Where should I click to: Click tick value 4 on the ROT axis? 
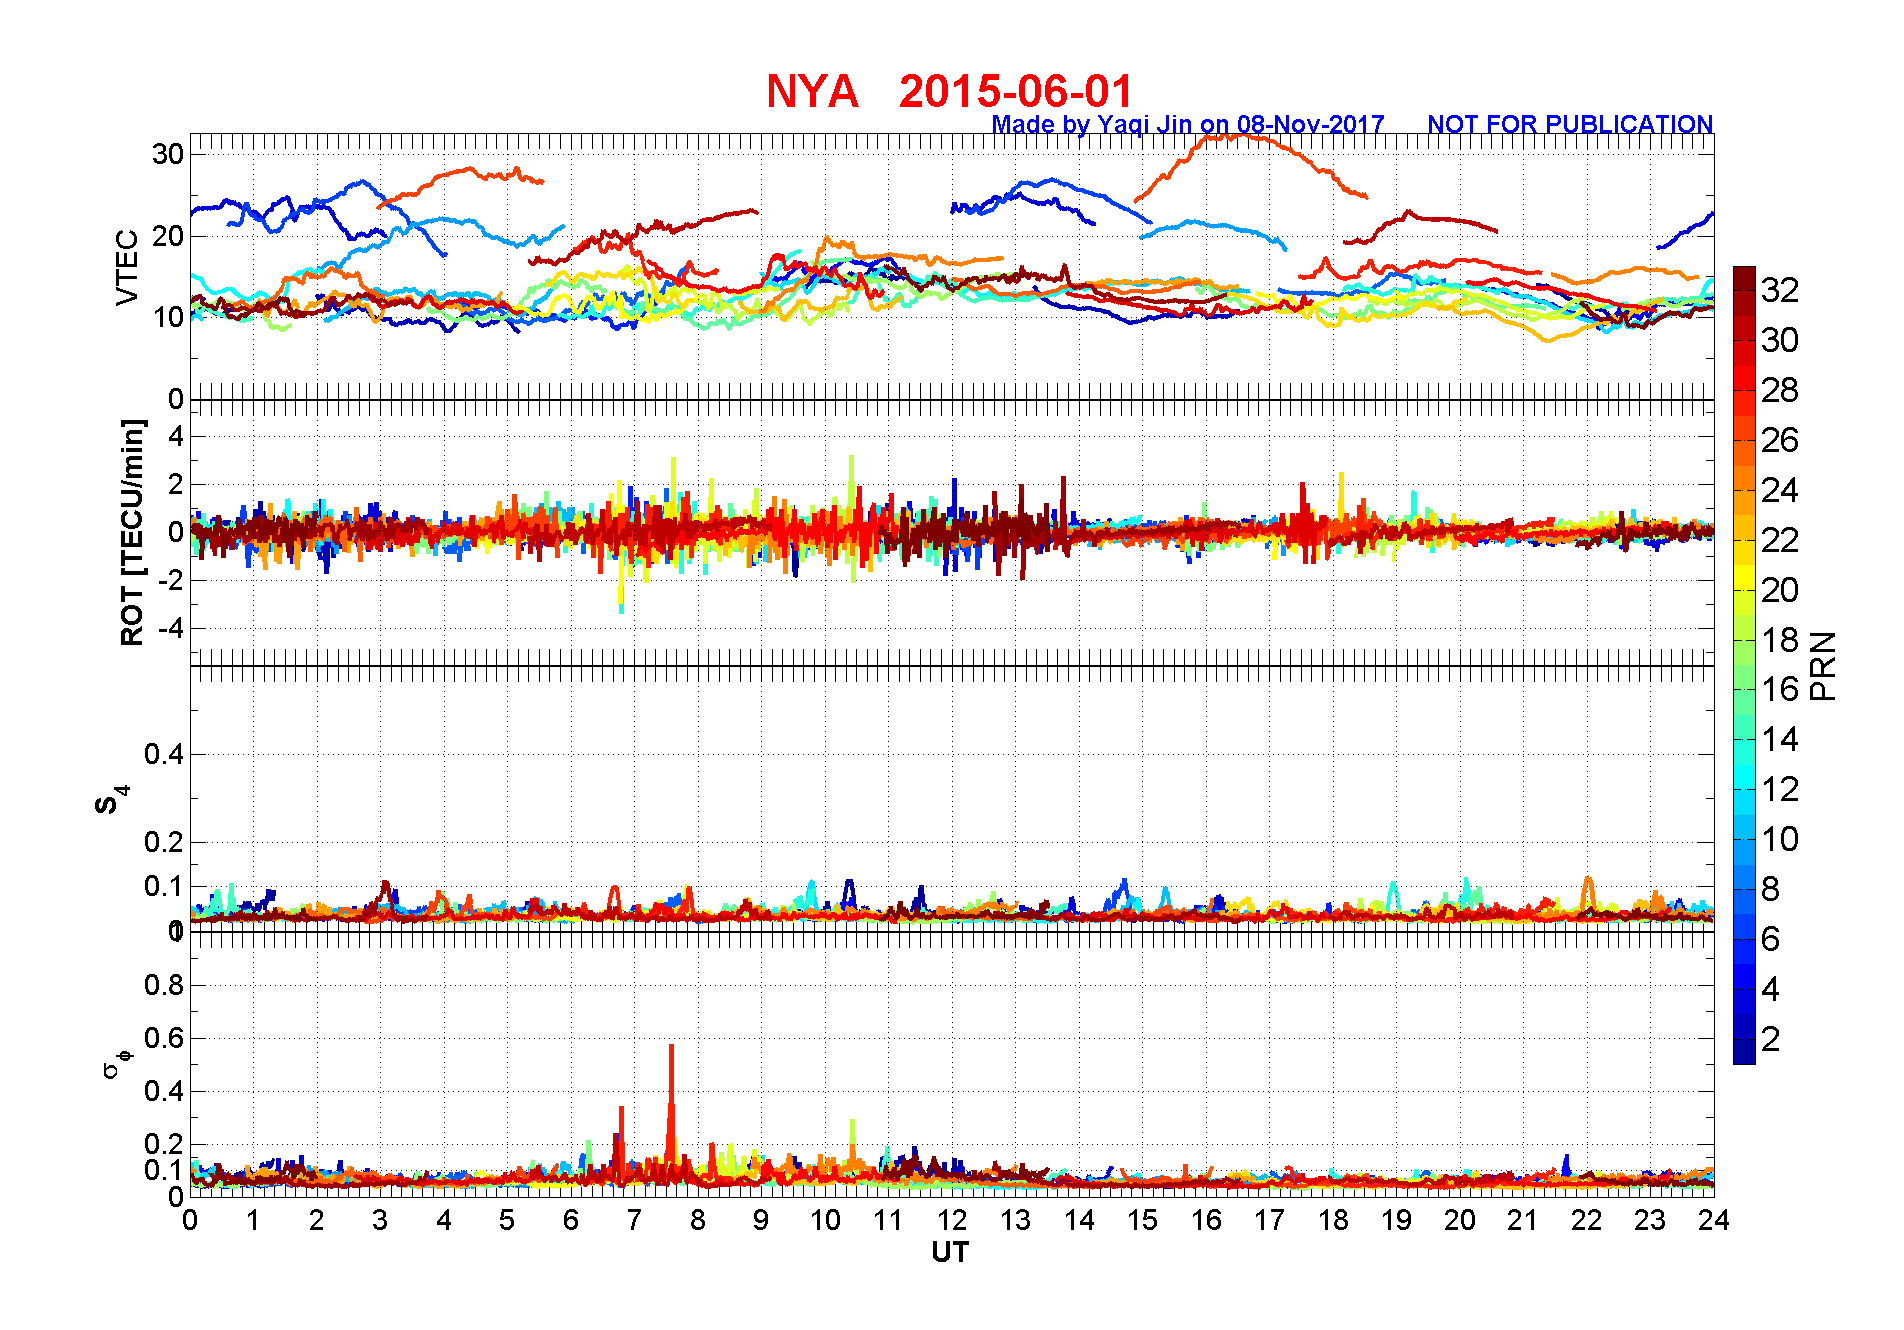[177, 436]
